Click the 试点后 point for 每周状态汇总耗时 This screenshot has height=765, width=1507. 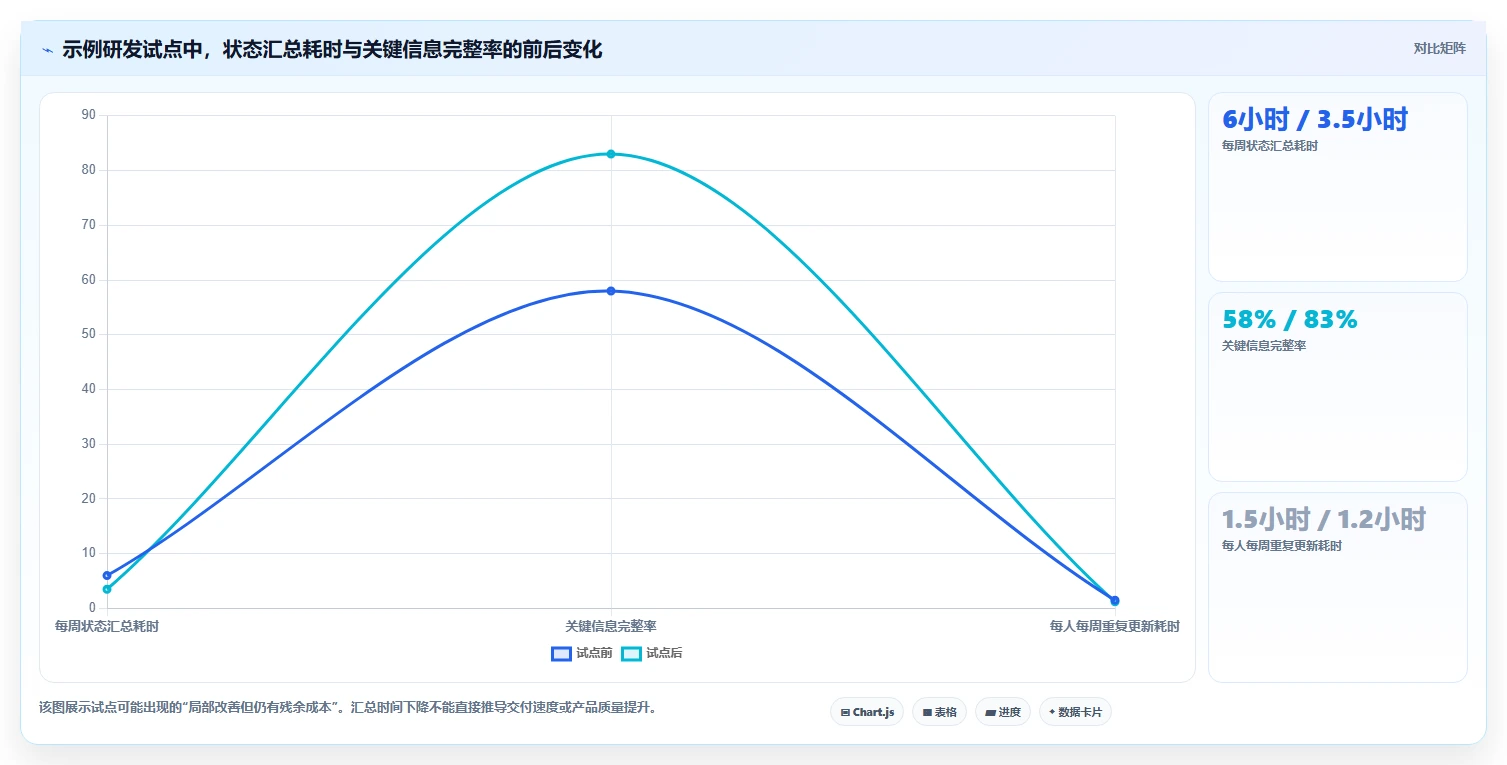[107, 589]
